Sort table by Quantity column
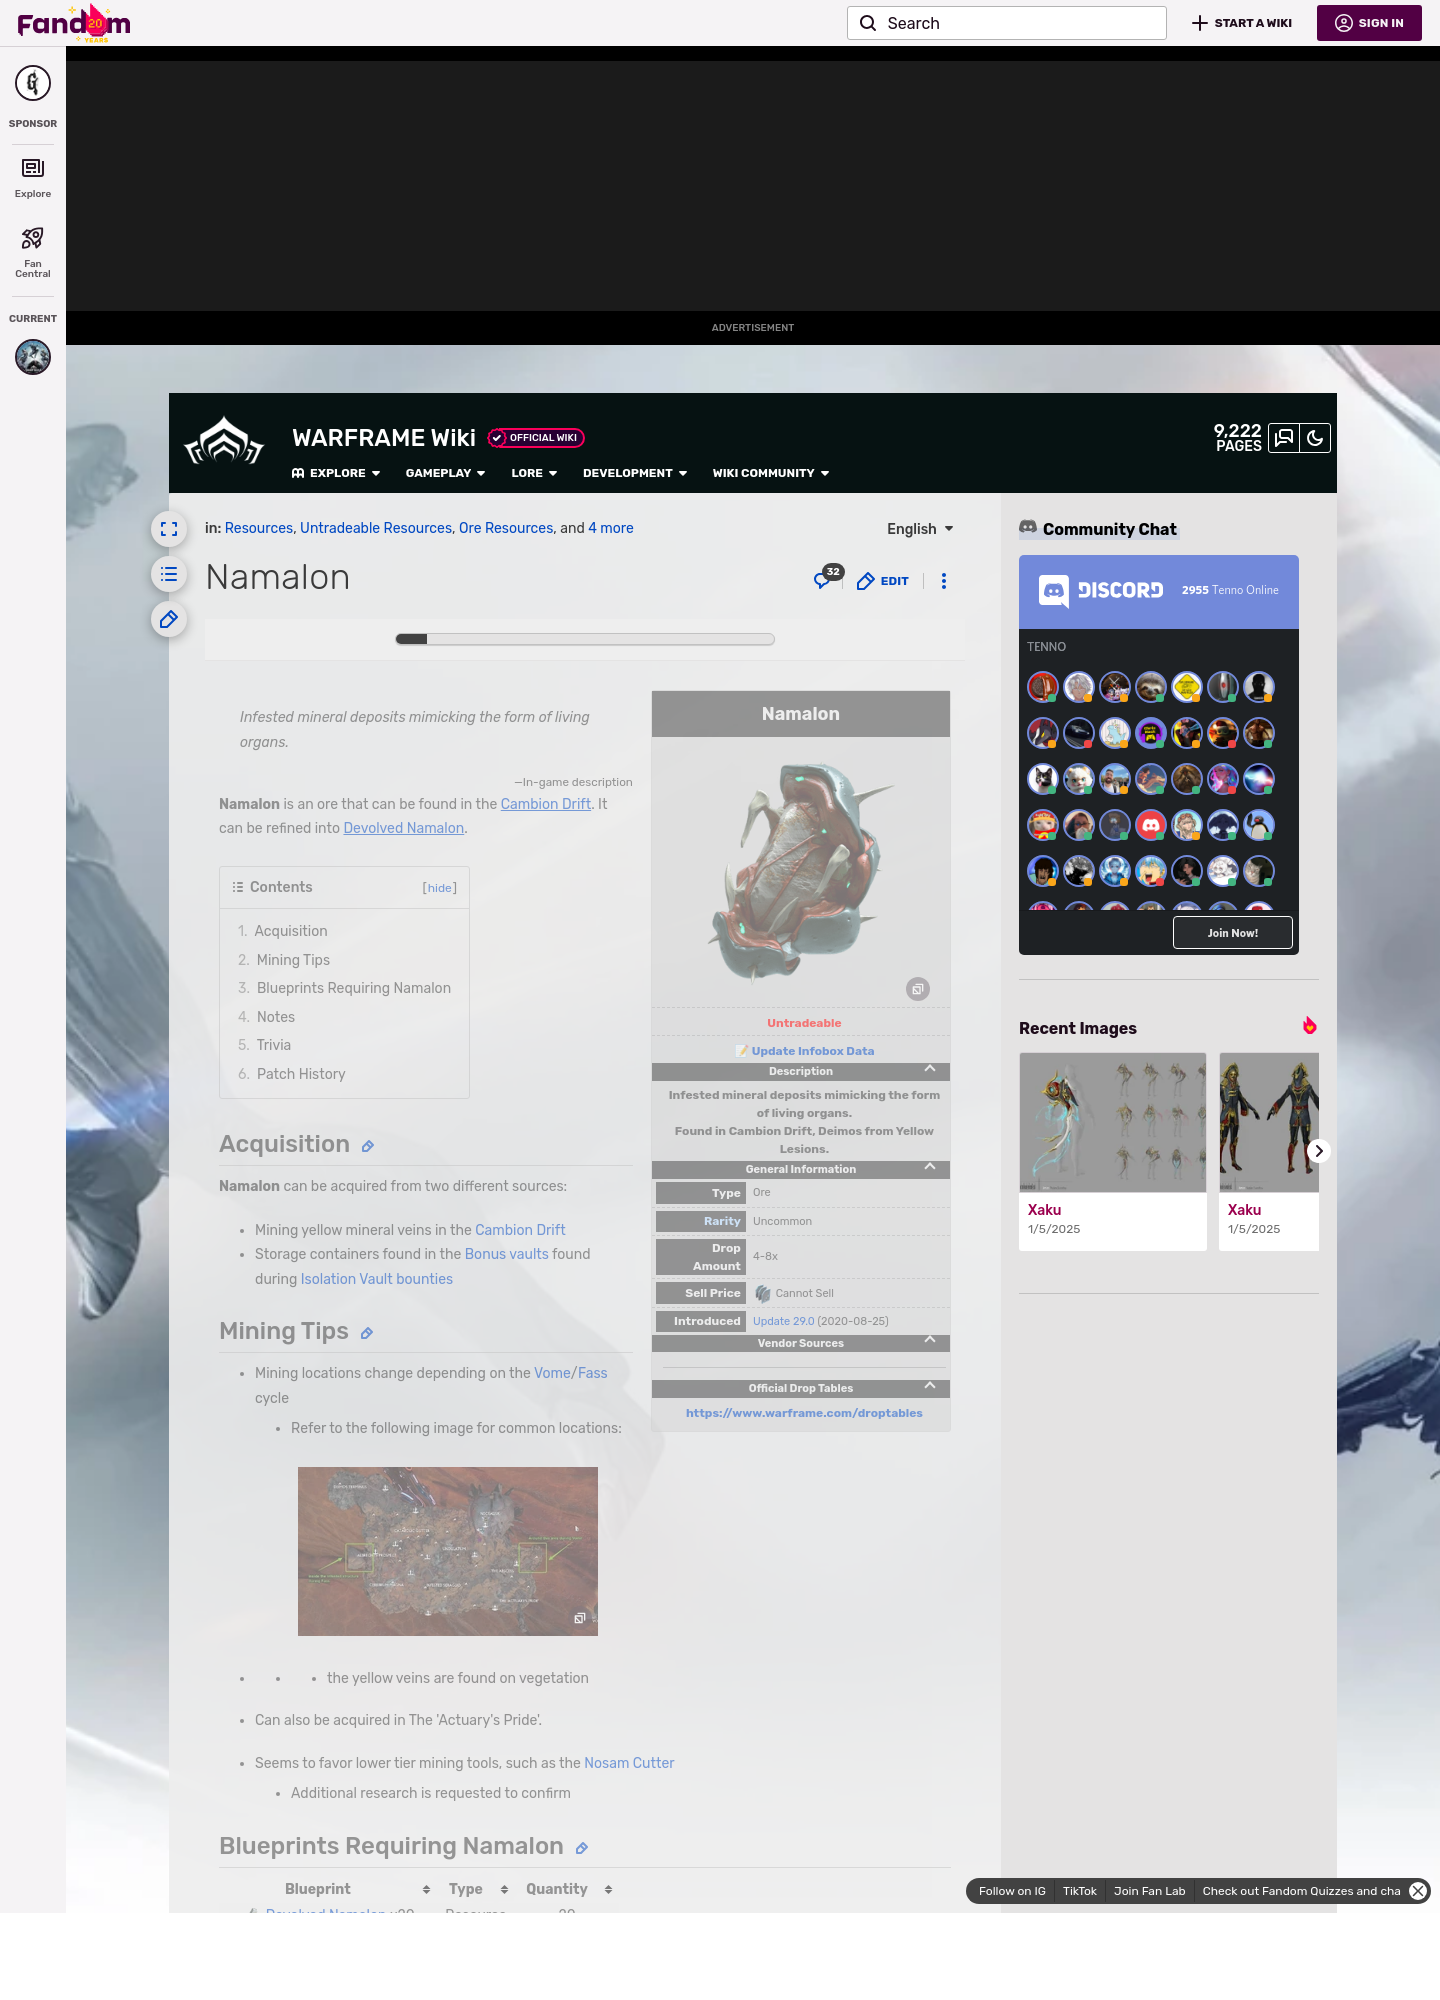Viewport: 1440px width, 2000px height. tap(608, 1889)
